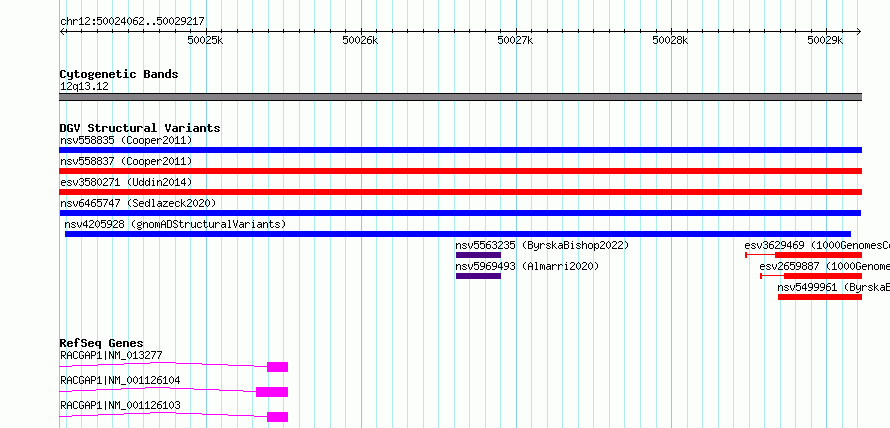Image resolution: width=890 pixels, height=428 pixels.
Task: Open the nsv6465747 (Sedlazeck2020) label
Action: (138, 203)
